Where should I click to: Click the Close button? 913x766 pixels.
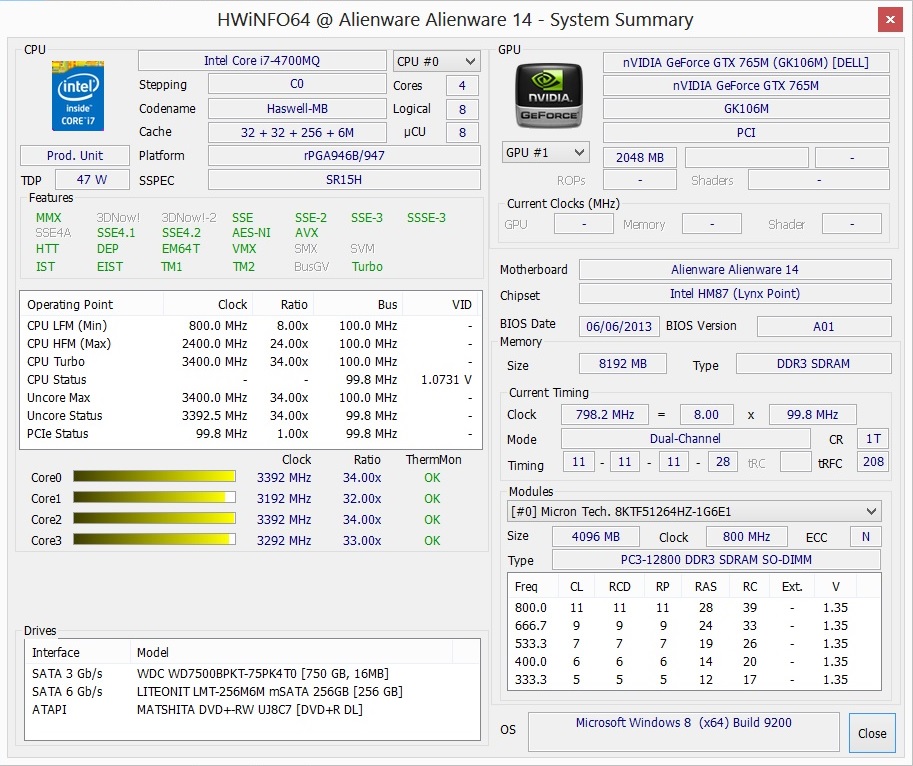pyautogui.click(x=872, y=733)
